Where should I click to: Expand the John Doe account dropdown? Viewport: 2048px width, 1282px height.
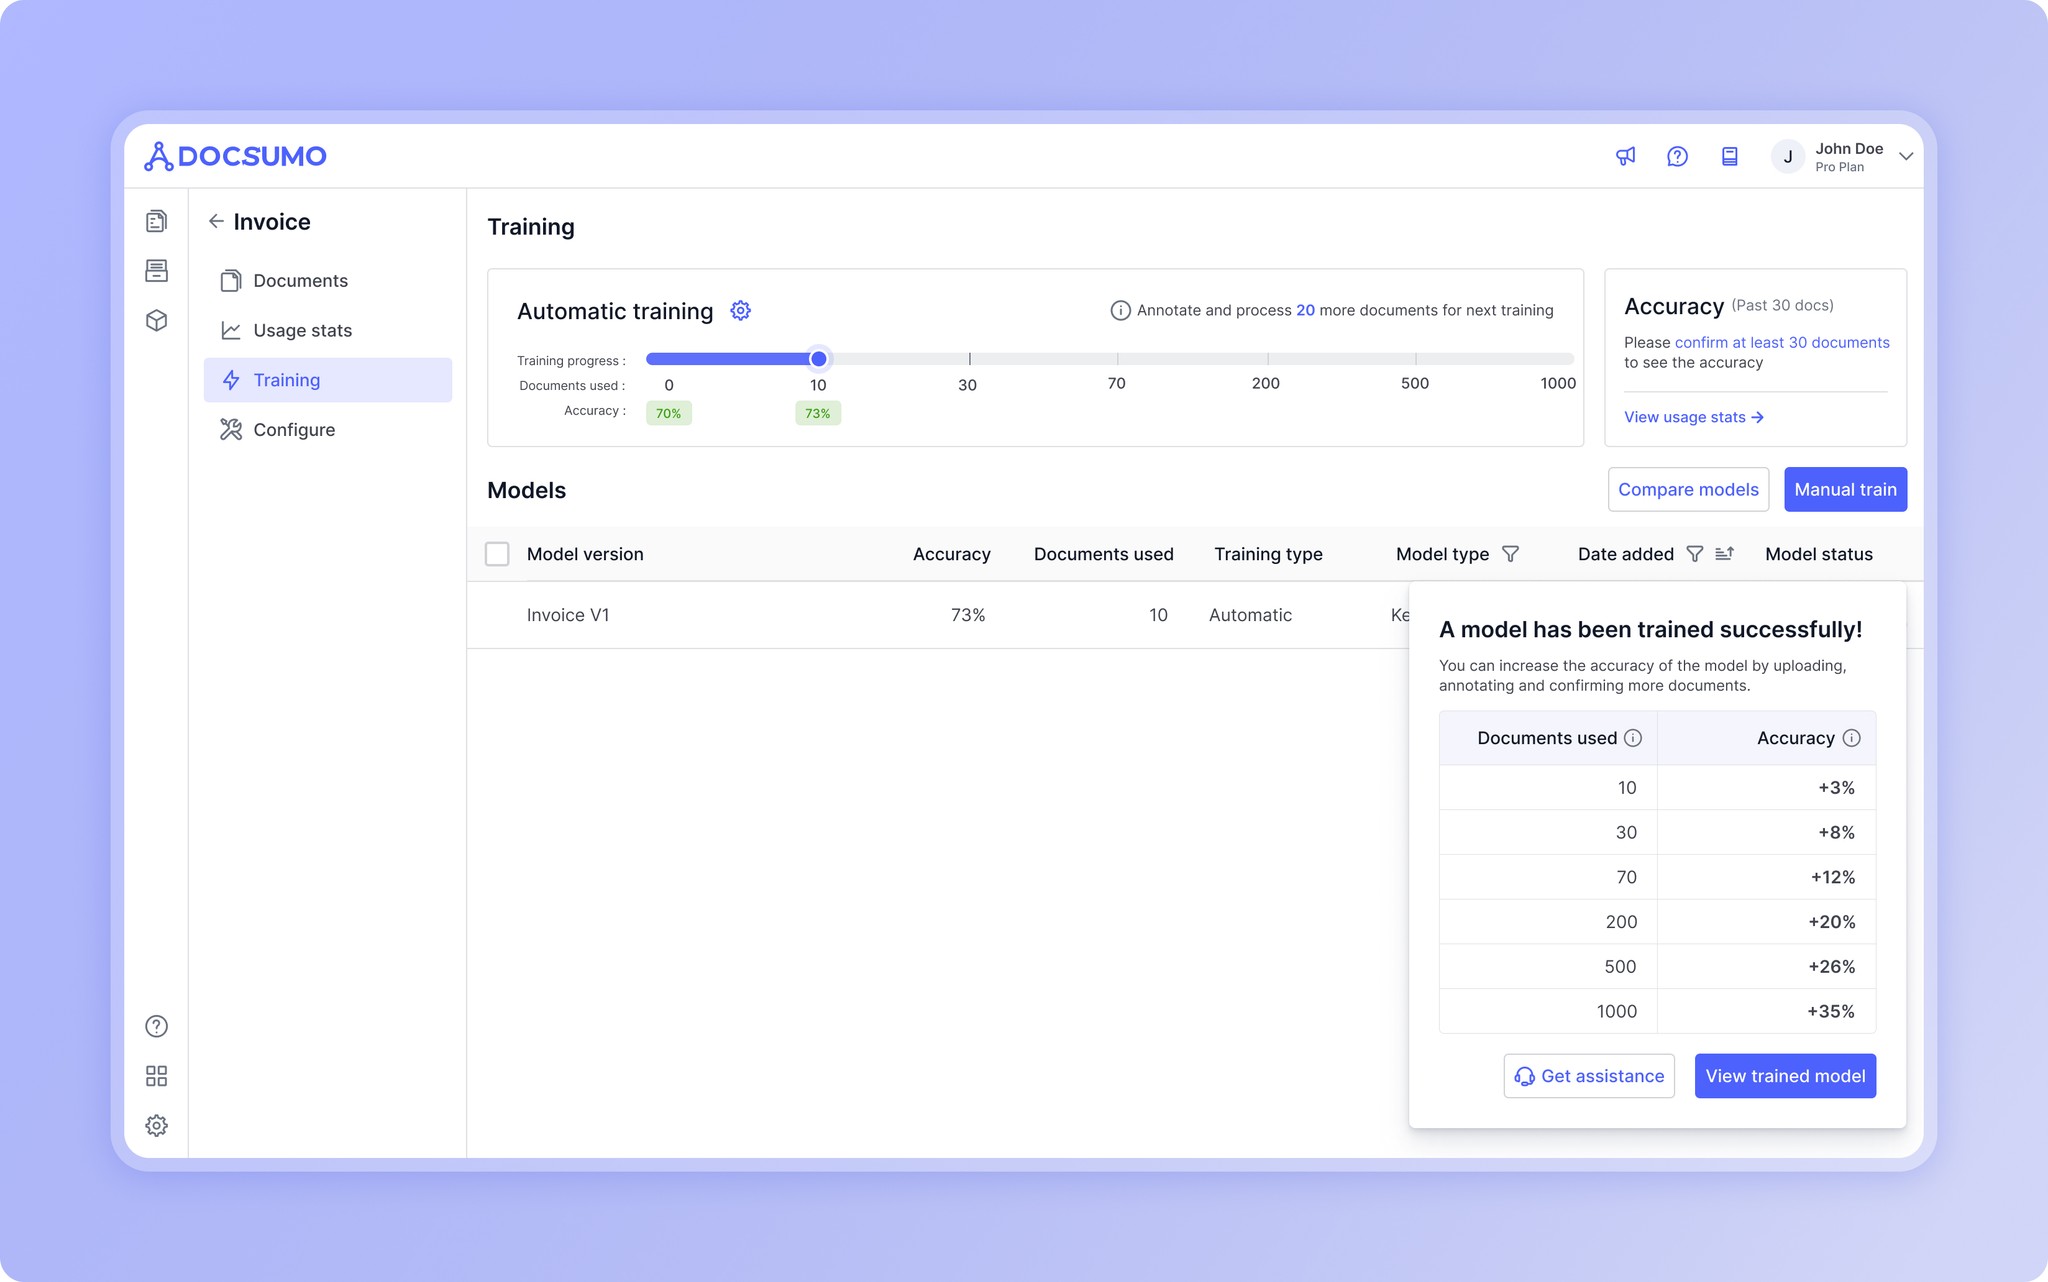pos(1905,157)
